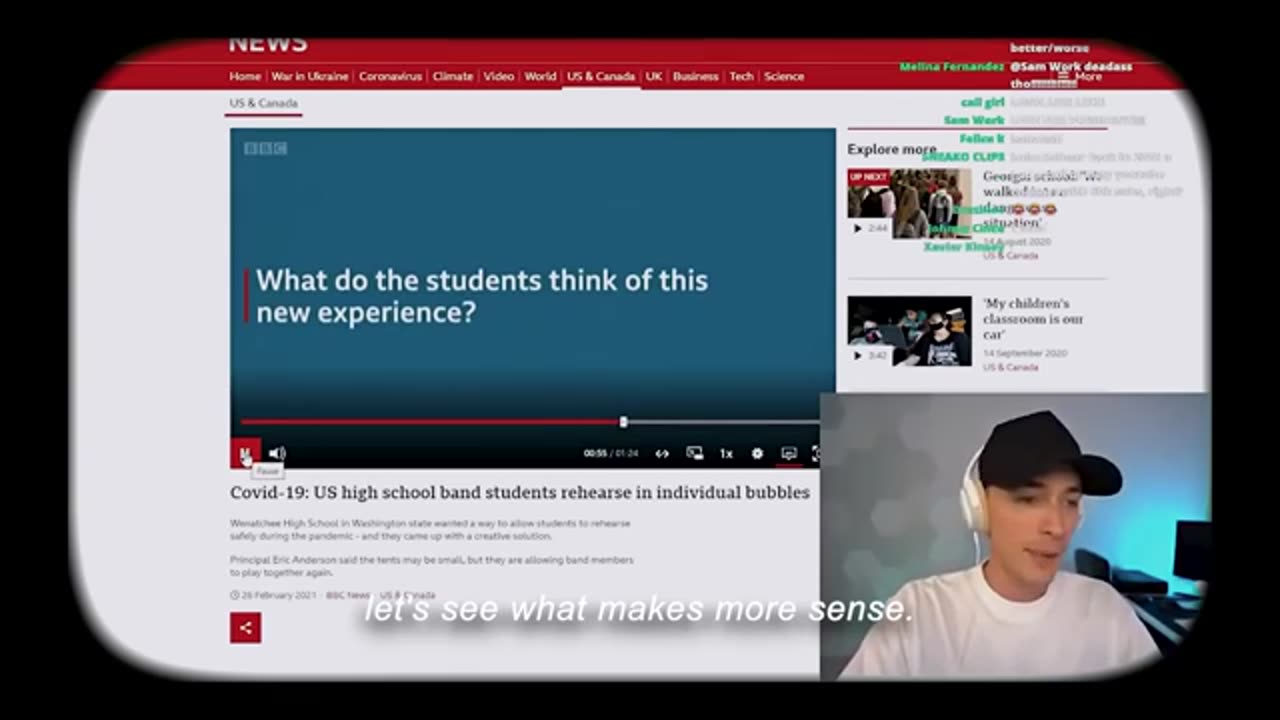The height and width of the screenshot is (720, 1280).
Task: Open Business section
Action: pyautogui.click(x=695, y=76)
